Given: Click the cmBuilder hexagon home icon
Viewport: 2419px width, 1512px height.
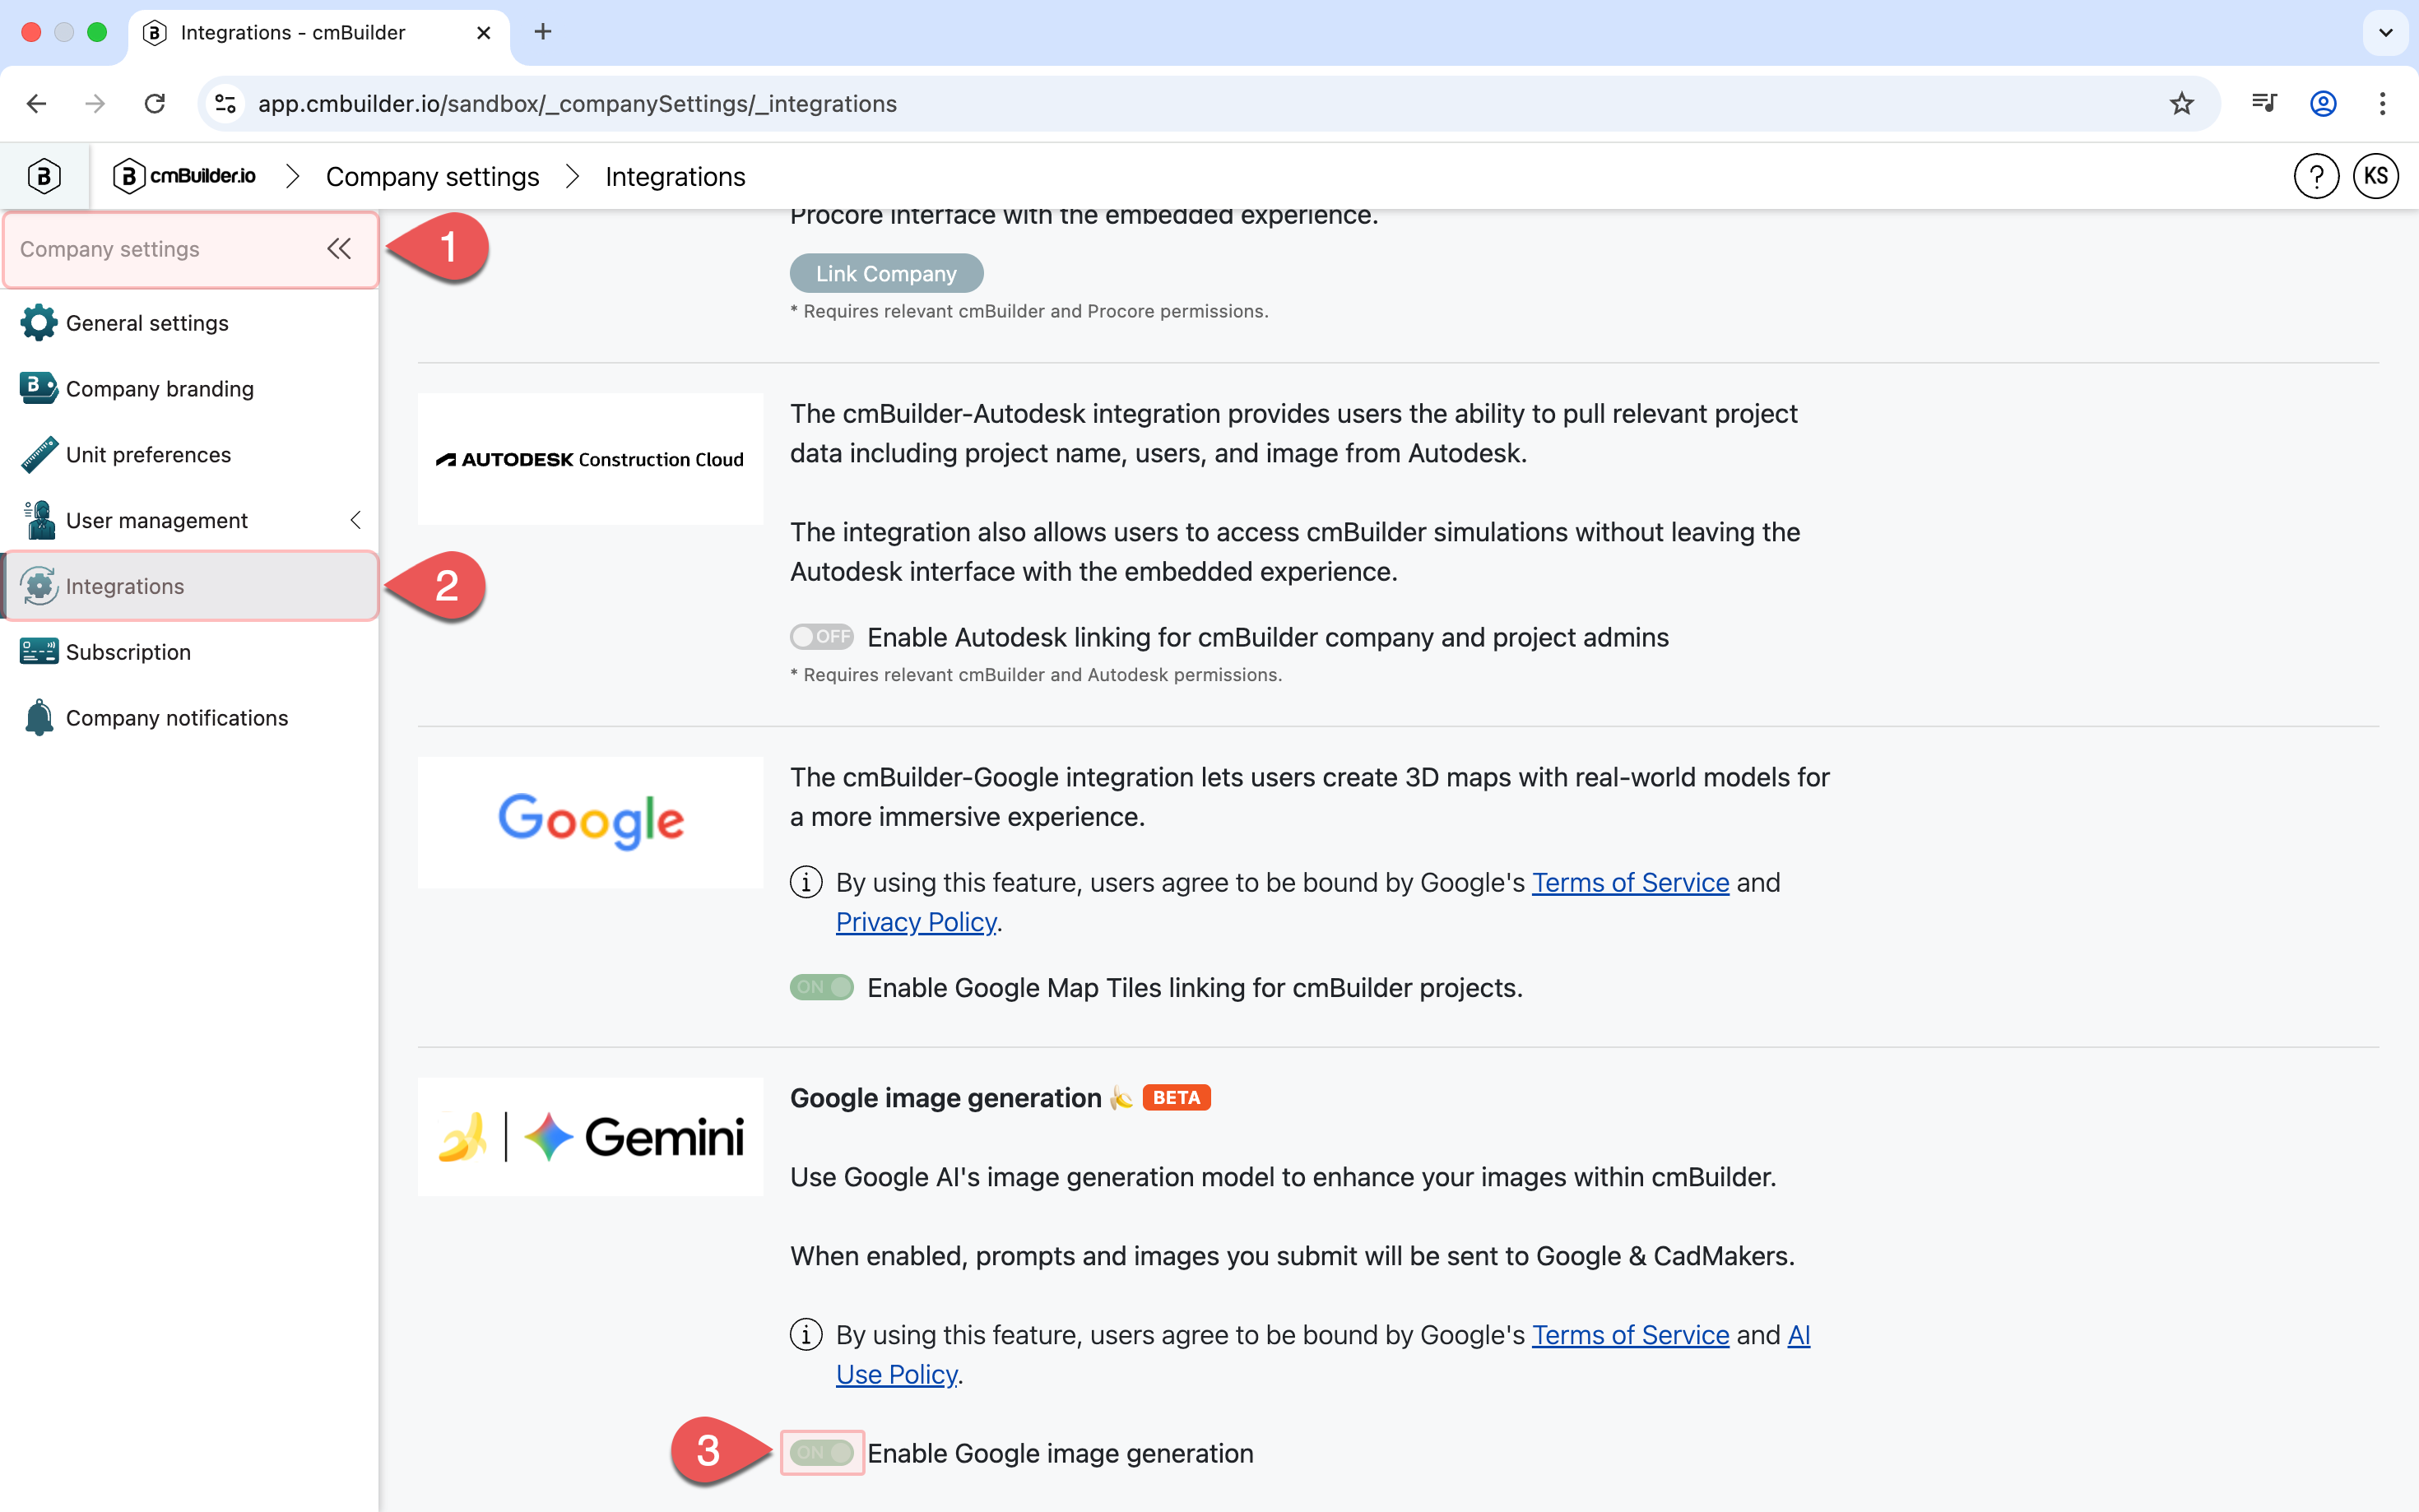Looking at the screenshot, I should click(44, 176).
